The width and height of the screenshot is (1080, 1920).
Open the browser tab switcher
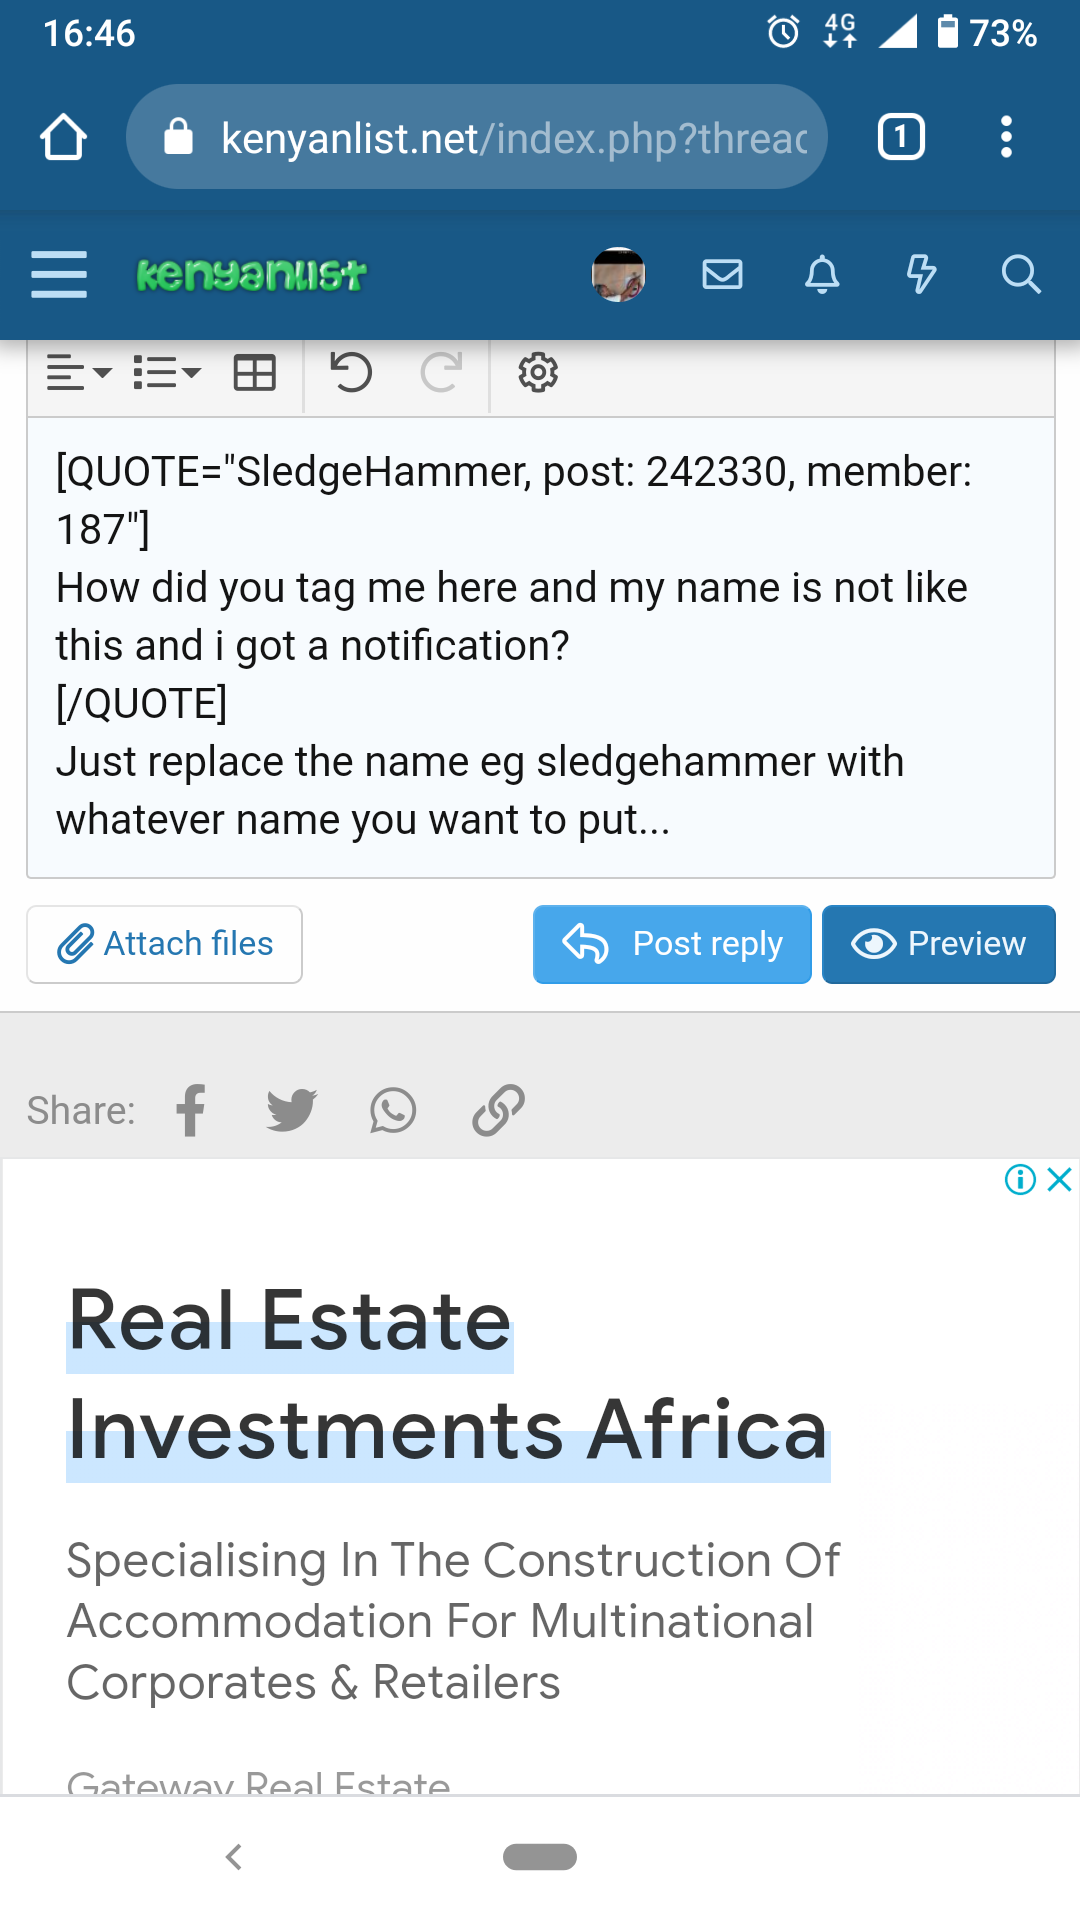click(901, 137)
